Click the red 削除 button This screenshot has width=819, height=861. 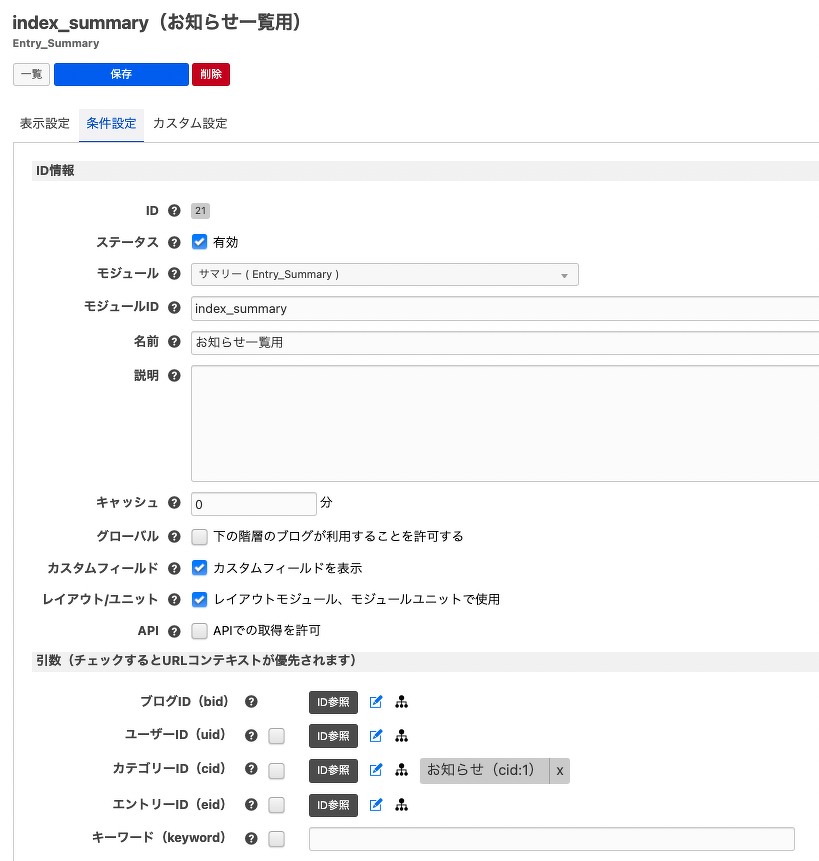point(211,74)
